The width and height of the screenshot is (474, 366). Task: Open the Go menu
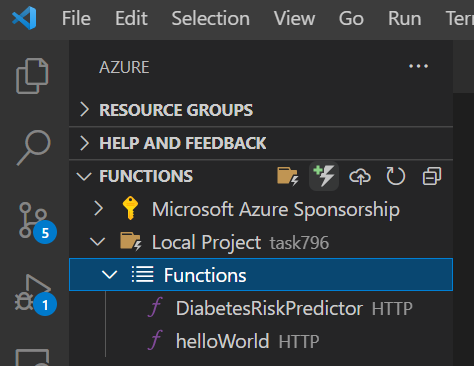point(351,18)
